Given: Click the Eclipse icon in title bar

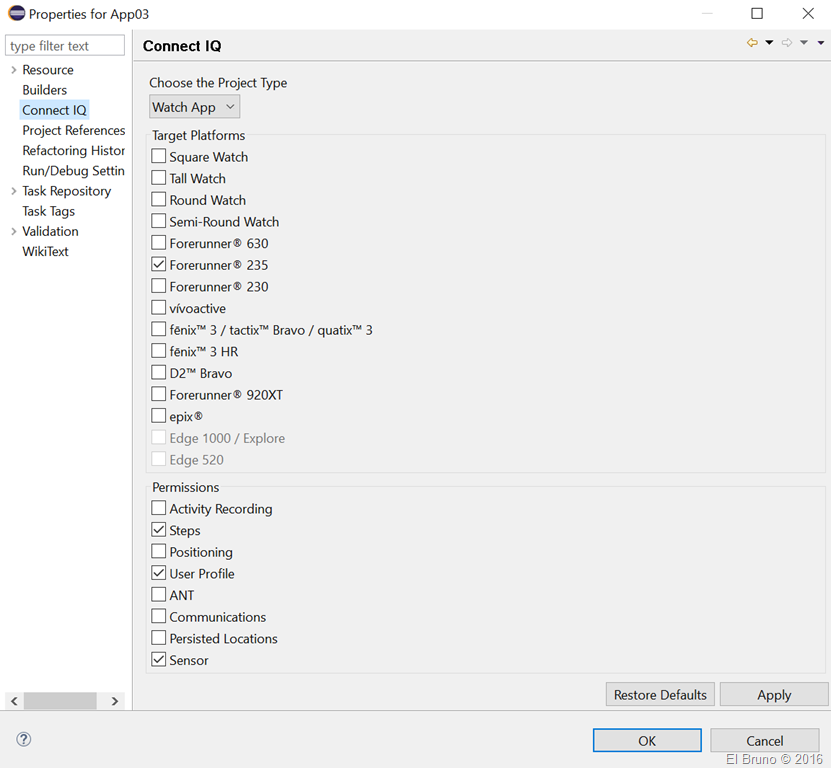Looking at the screenshot, I should click(x=15, y=14).
